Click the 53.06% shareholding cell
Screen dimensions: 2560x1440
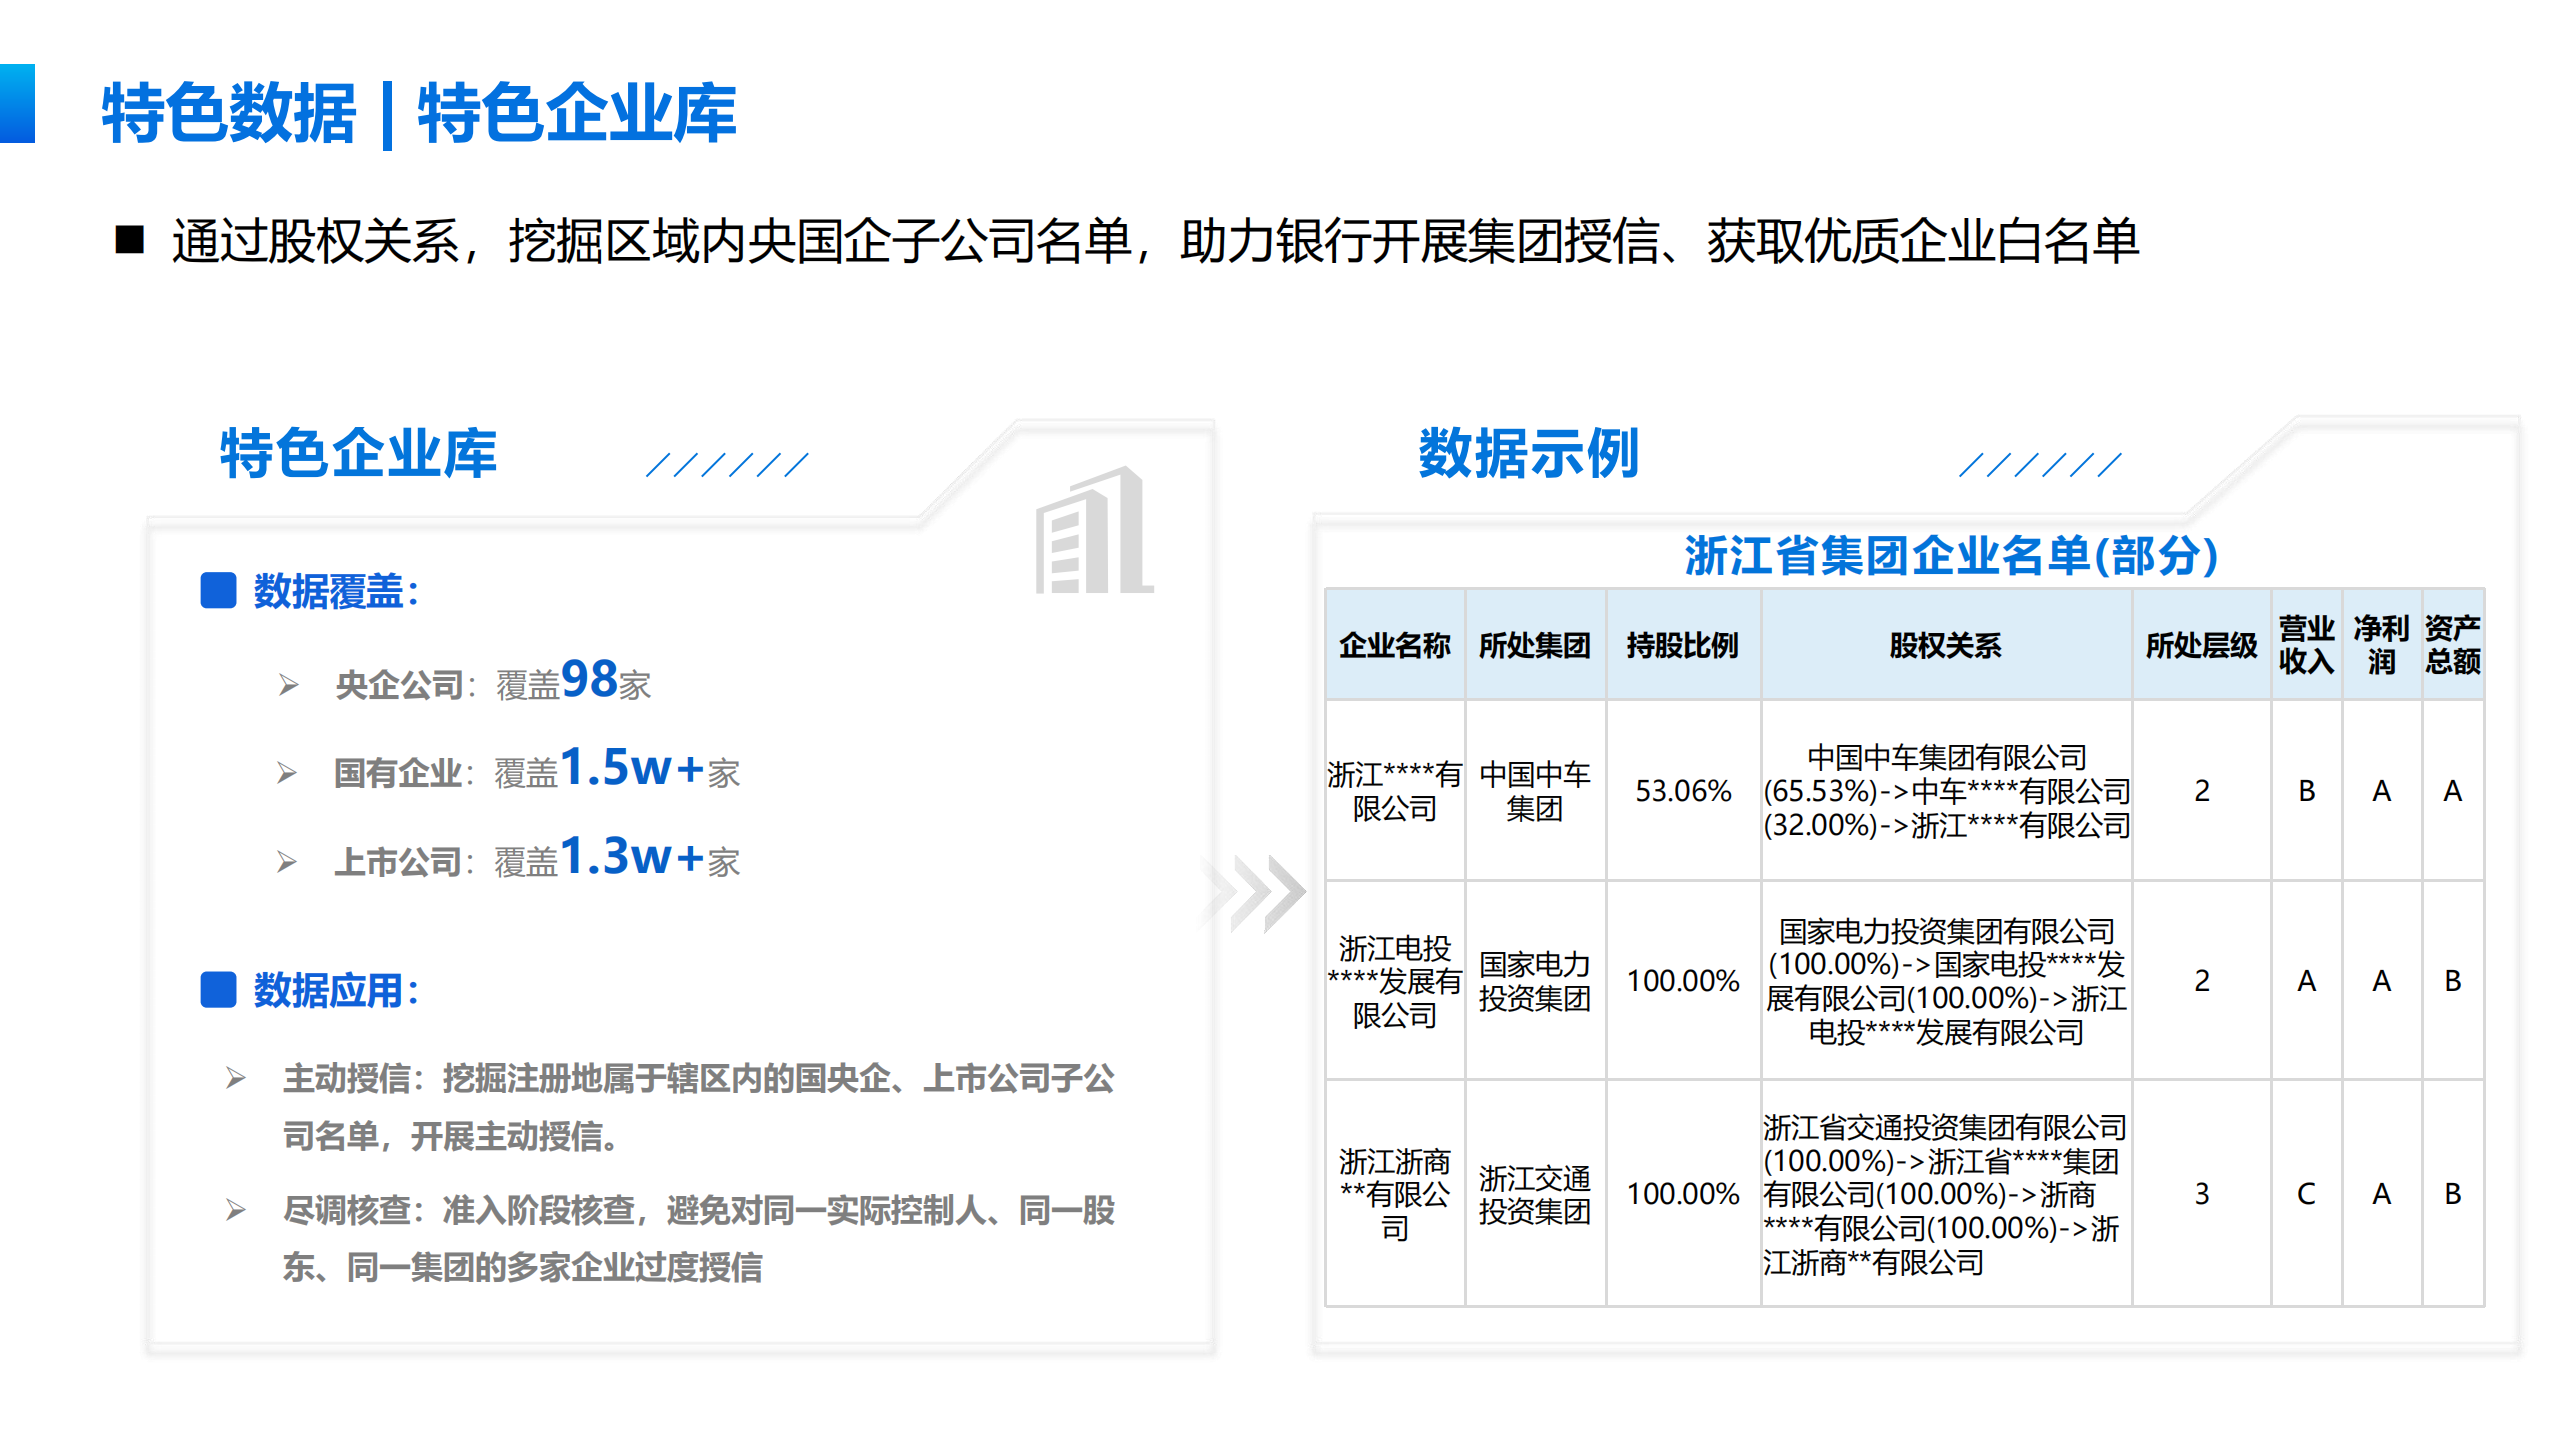[x=1682, y=791]
